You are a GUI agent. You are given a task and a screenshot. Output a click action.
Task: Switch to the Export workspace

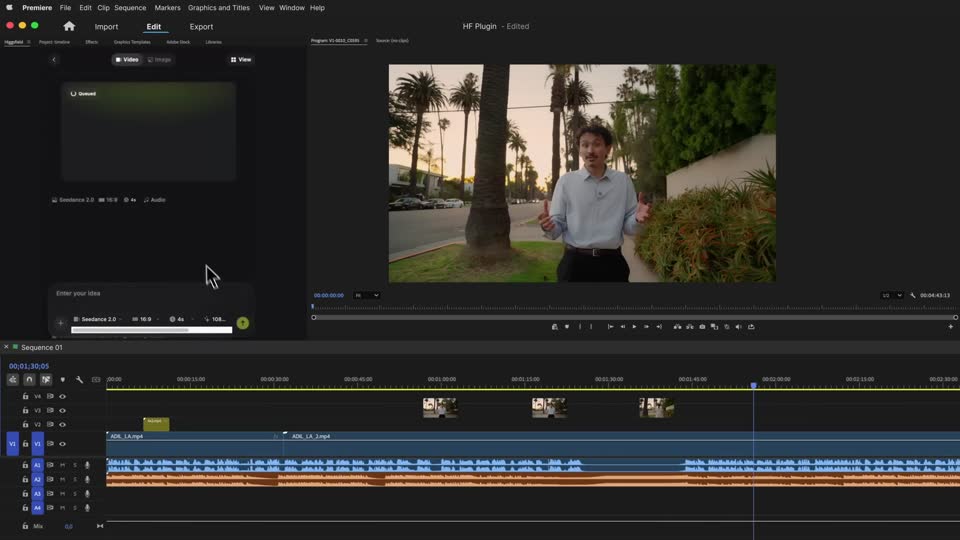click(x=201, y=27)
